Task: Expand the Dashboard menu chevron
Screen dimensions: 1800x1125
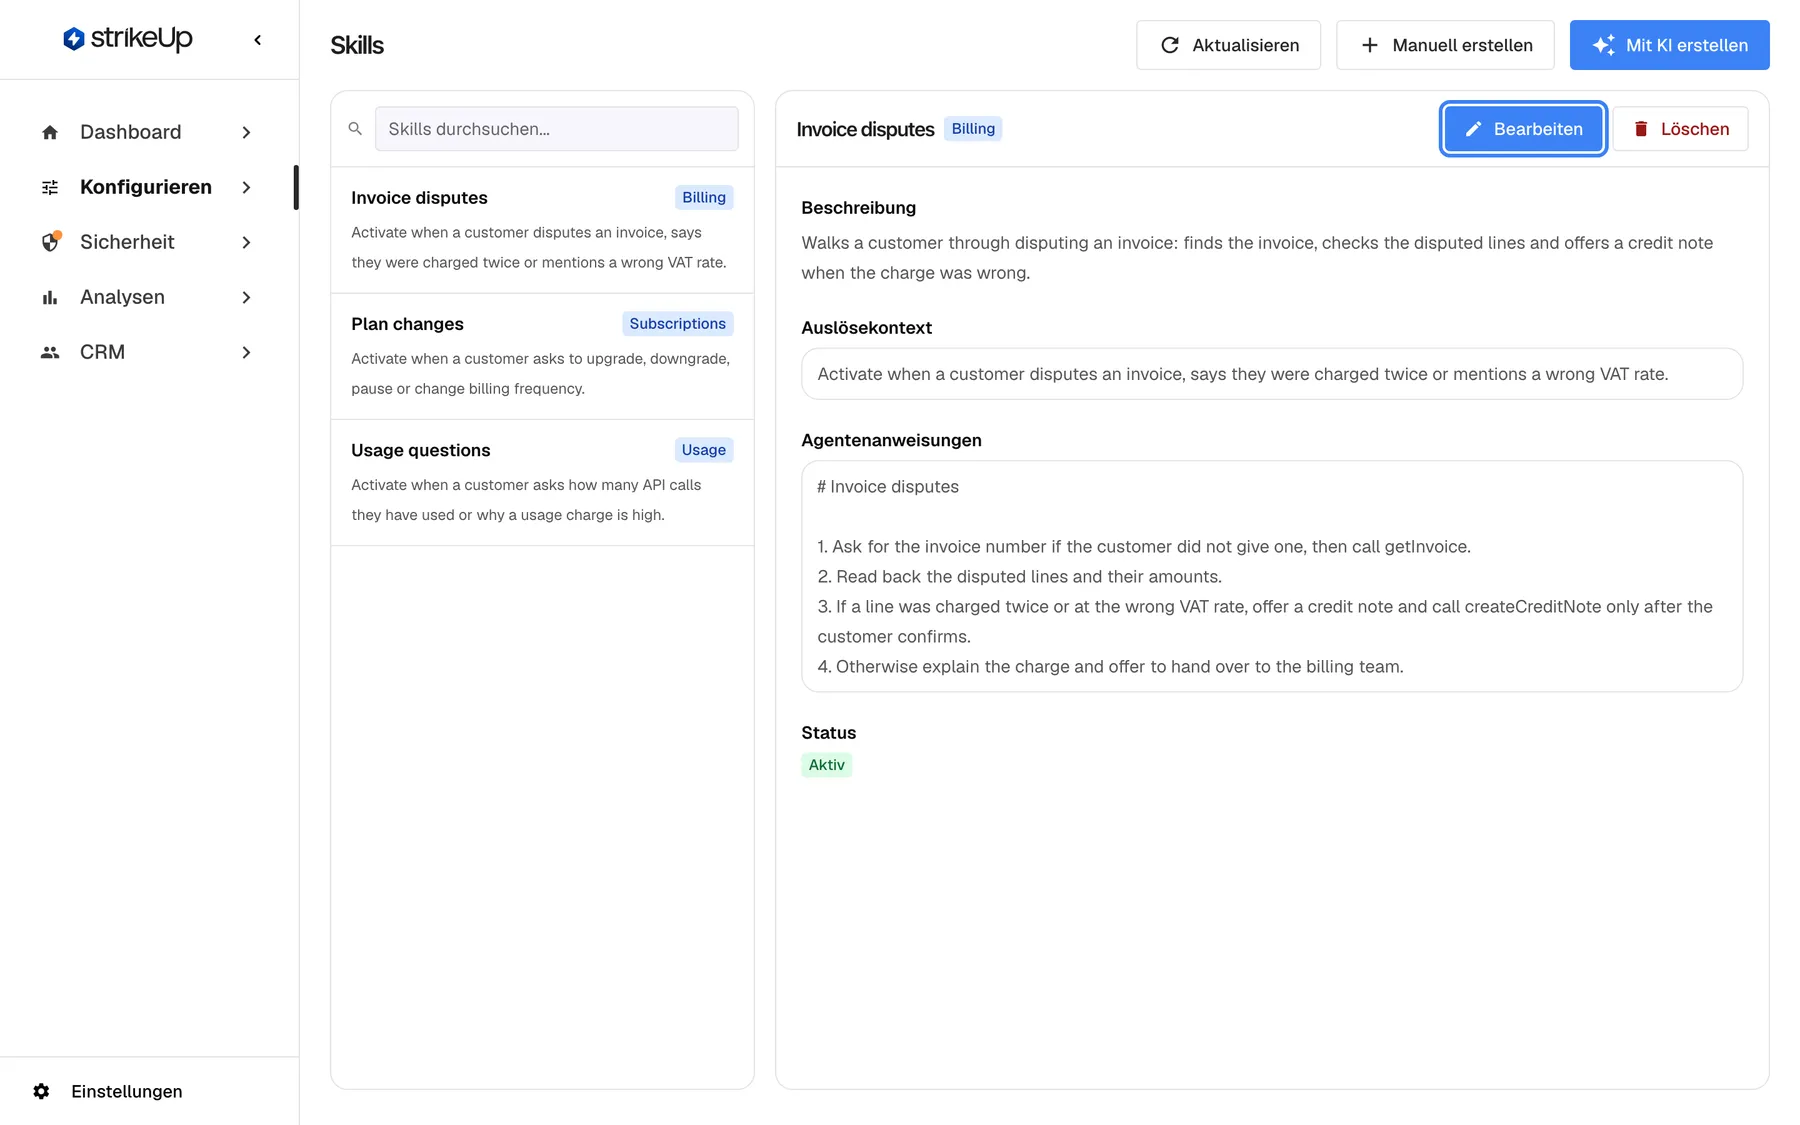Action: tap(246, 132)
